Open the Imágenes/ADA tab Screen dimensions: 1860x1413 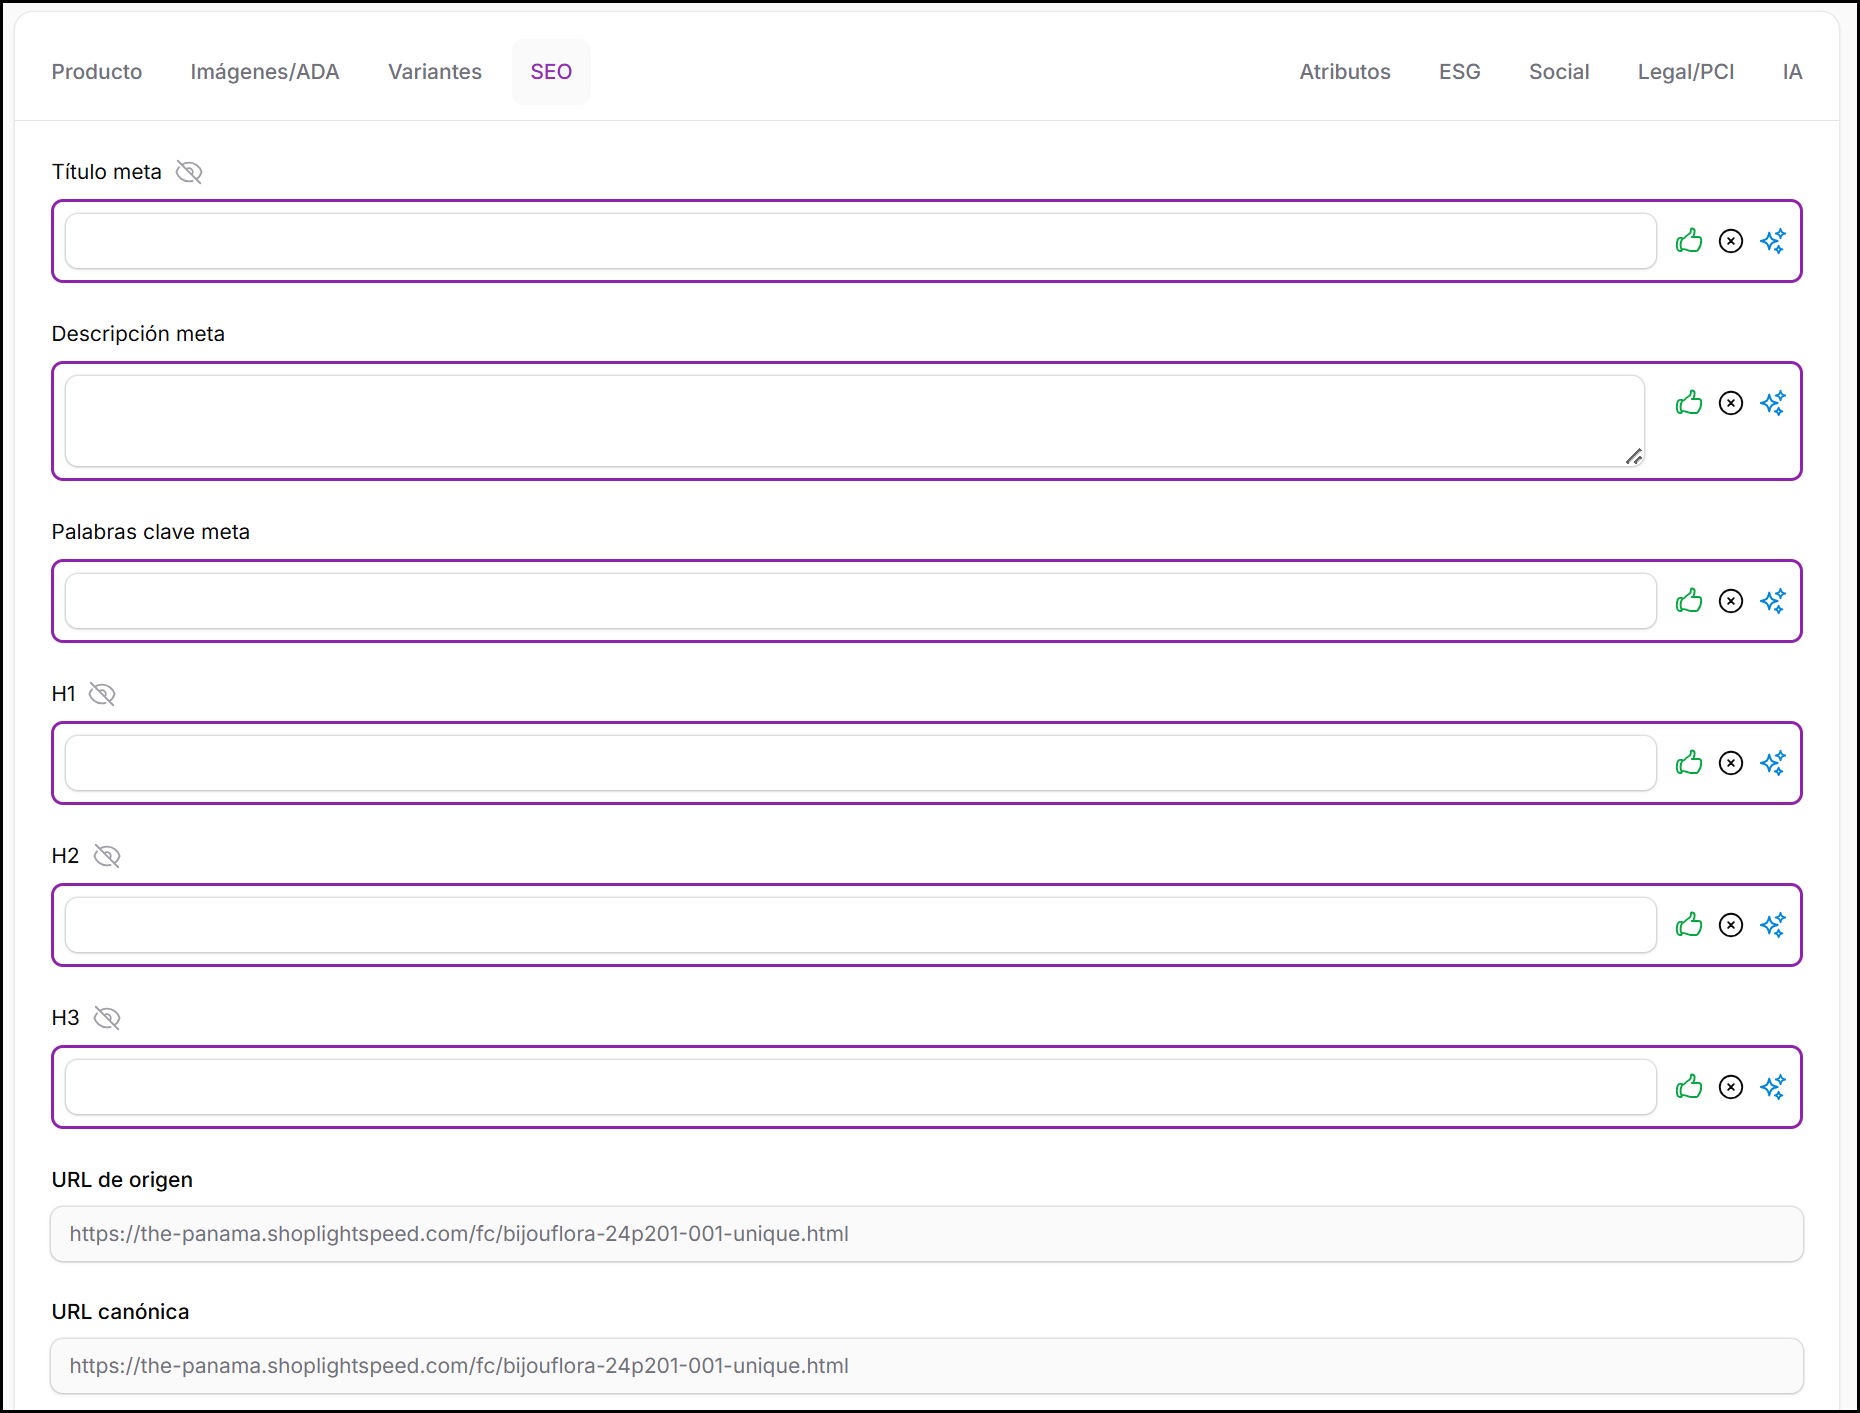tap(265, 72)
